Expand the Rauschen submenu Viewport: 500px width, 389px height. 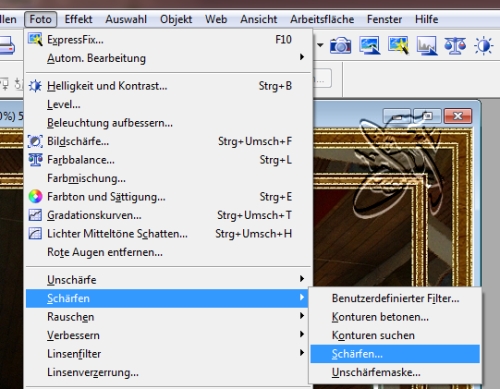[168, 317]
